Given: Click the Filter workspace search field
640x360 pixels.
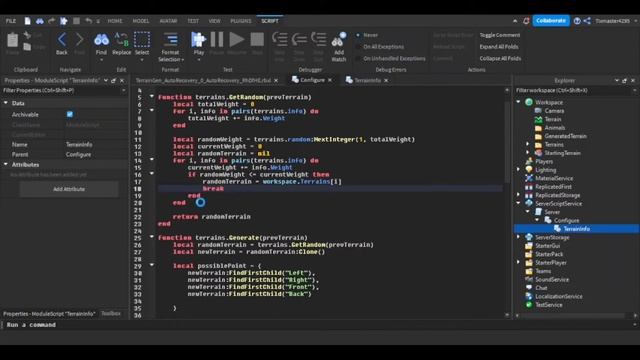Looking at the screenshot, I should (575, 90).
